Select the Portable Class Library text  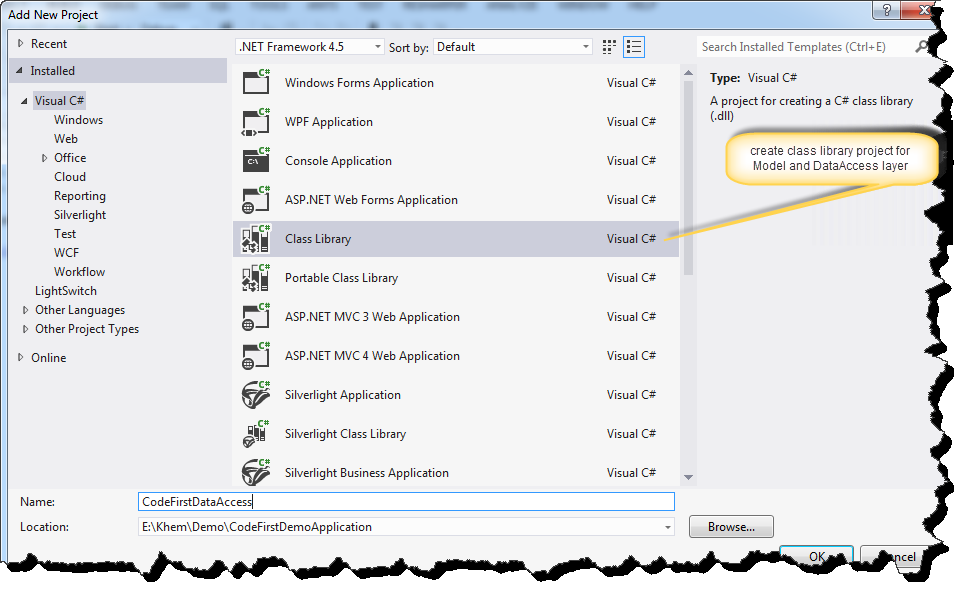[341, 278]
